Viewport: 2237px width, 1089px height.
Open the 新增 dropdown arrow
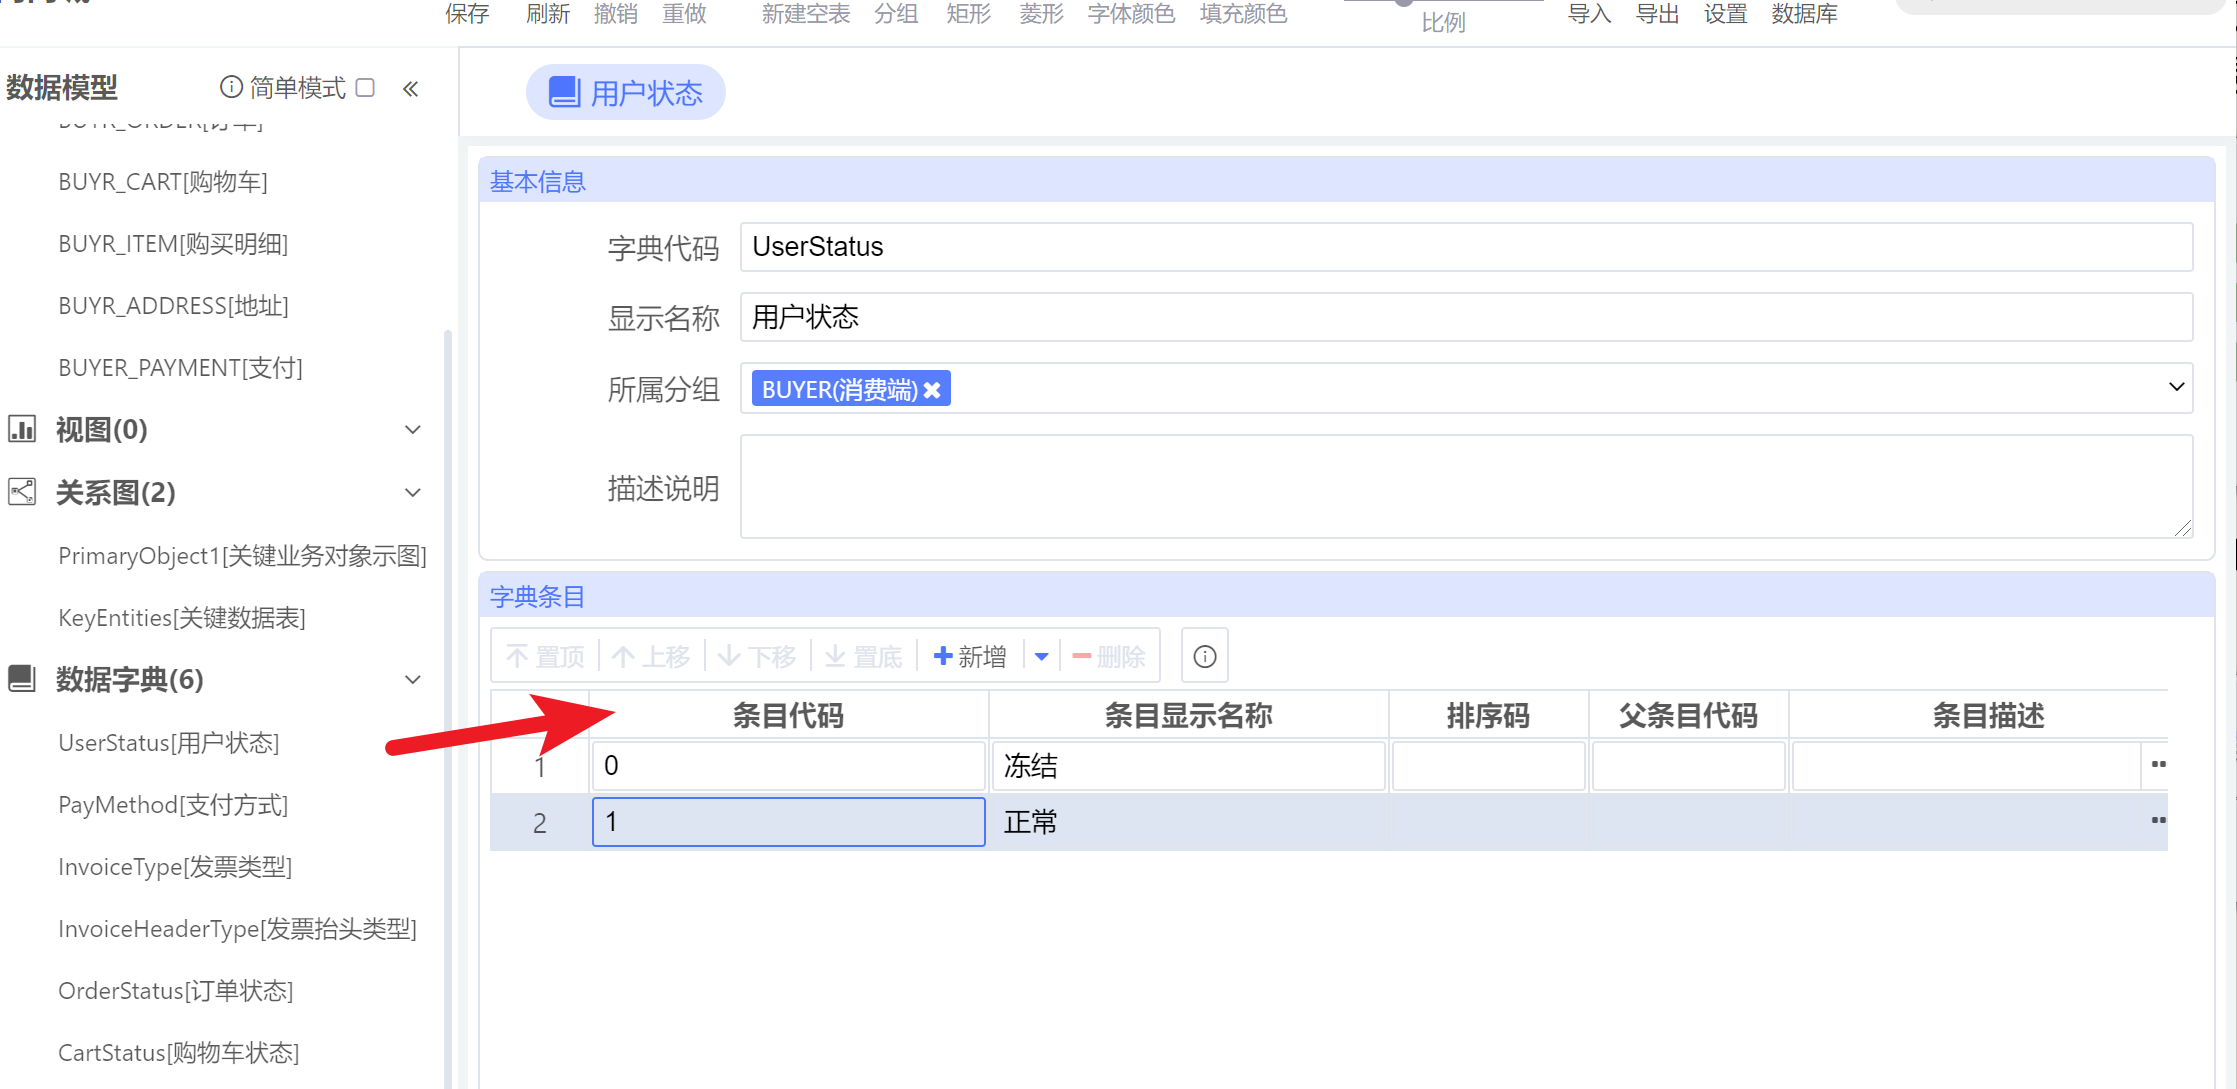[x=1041, y=655]
